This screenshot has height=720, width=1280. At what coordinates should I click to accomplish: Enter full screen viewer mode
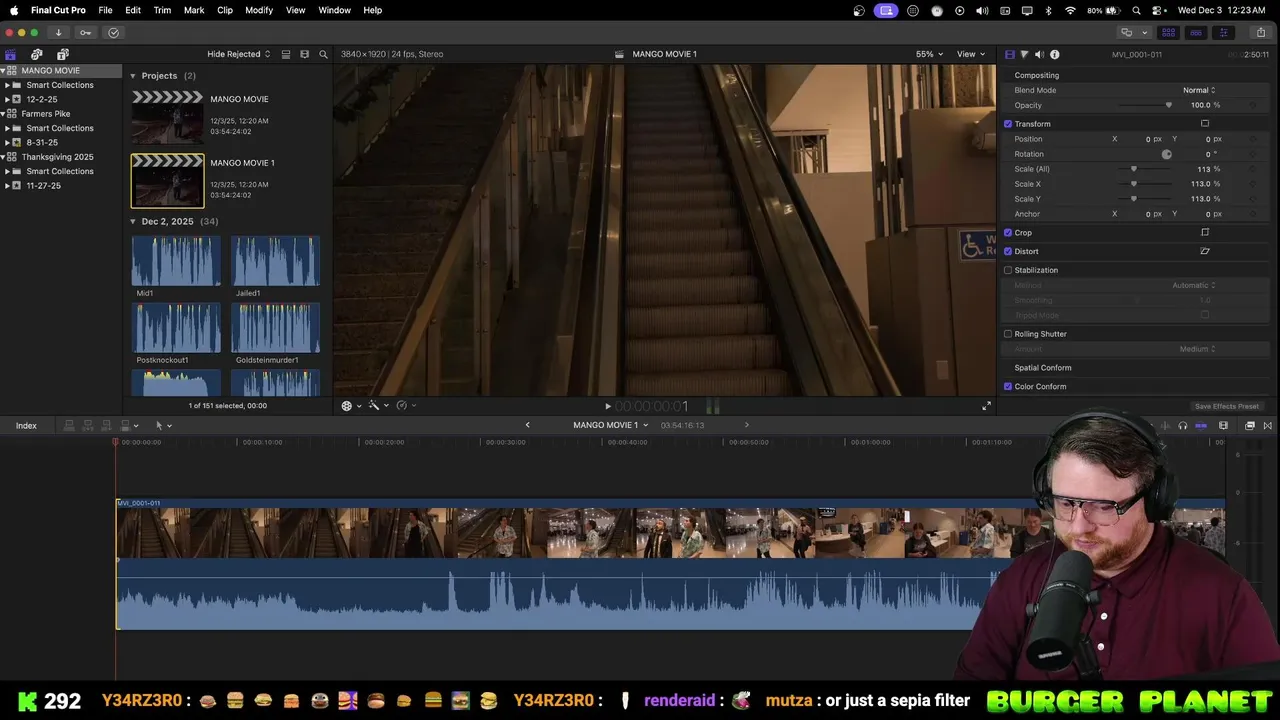[x=986, y=406]
